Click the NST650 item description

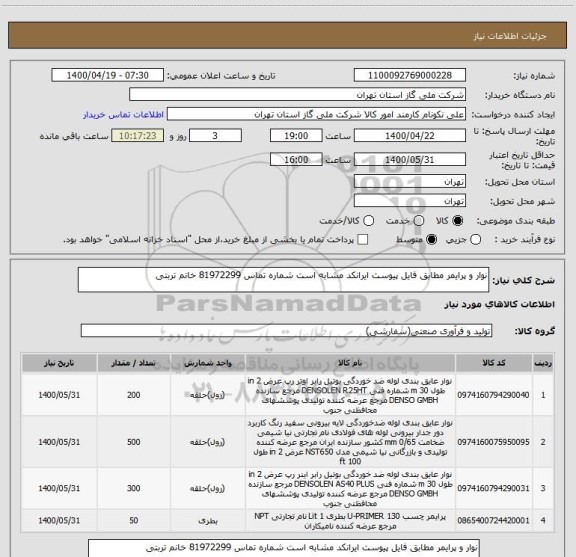pos(350,442)
